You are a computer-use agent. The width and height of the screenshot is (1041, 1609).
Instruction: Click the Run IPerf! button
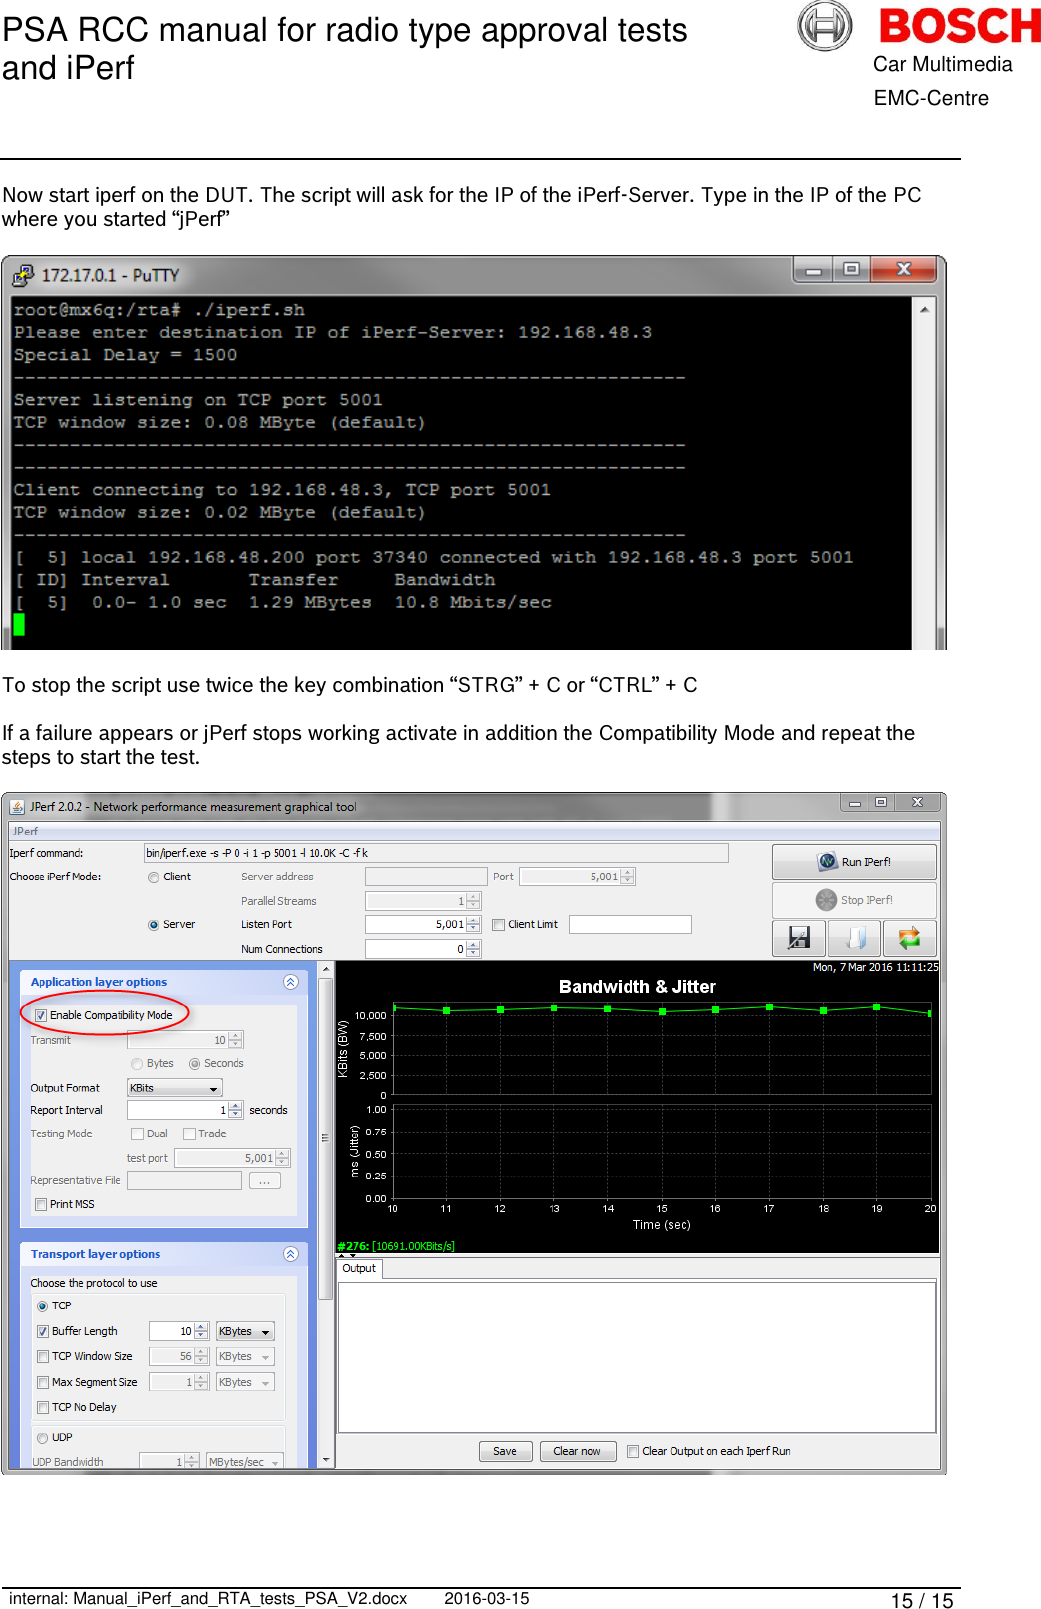tap(854, 862)
